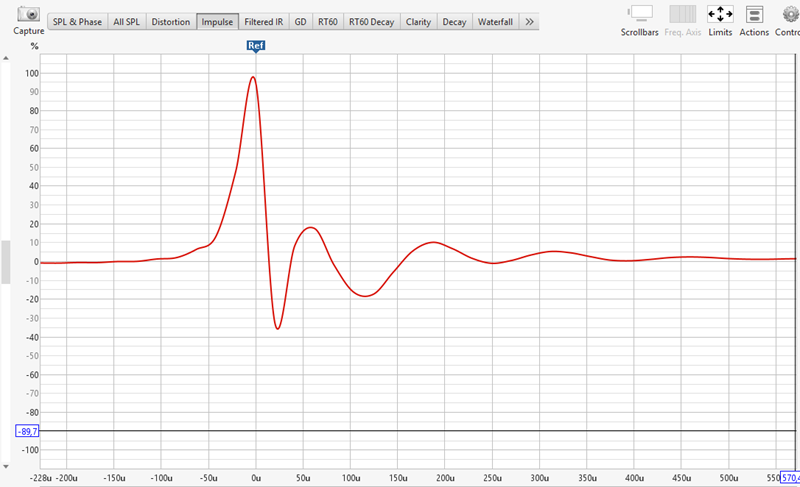
Task: Toggle the Scrollbars icon
Action: point(640,14)
